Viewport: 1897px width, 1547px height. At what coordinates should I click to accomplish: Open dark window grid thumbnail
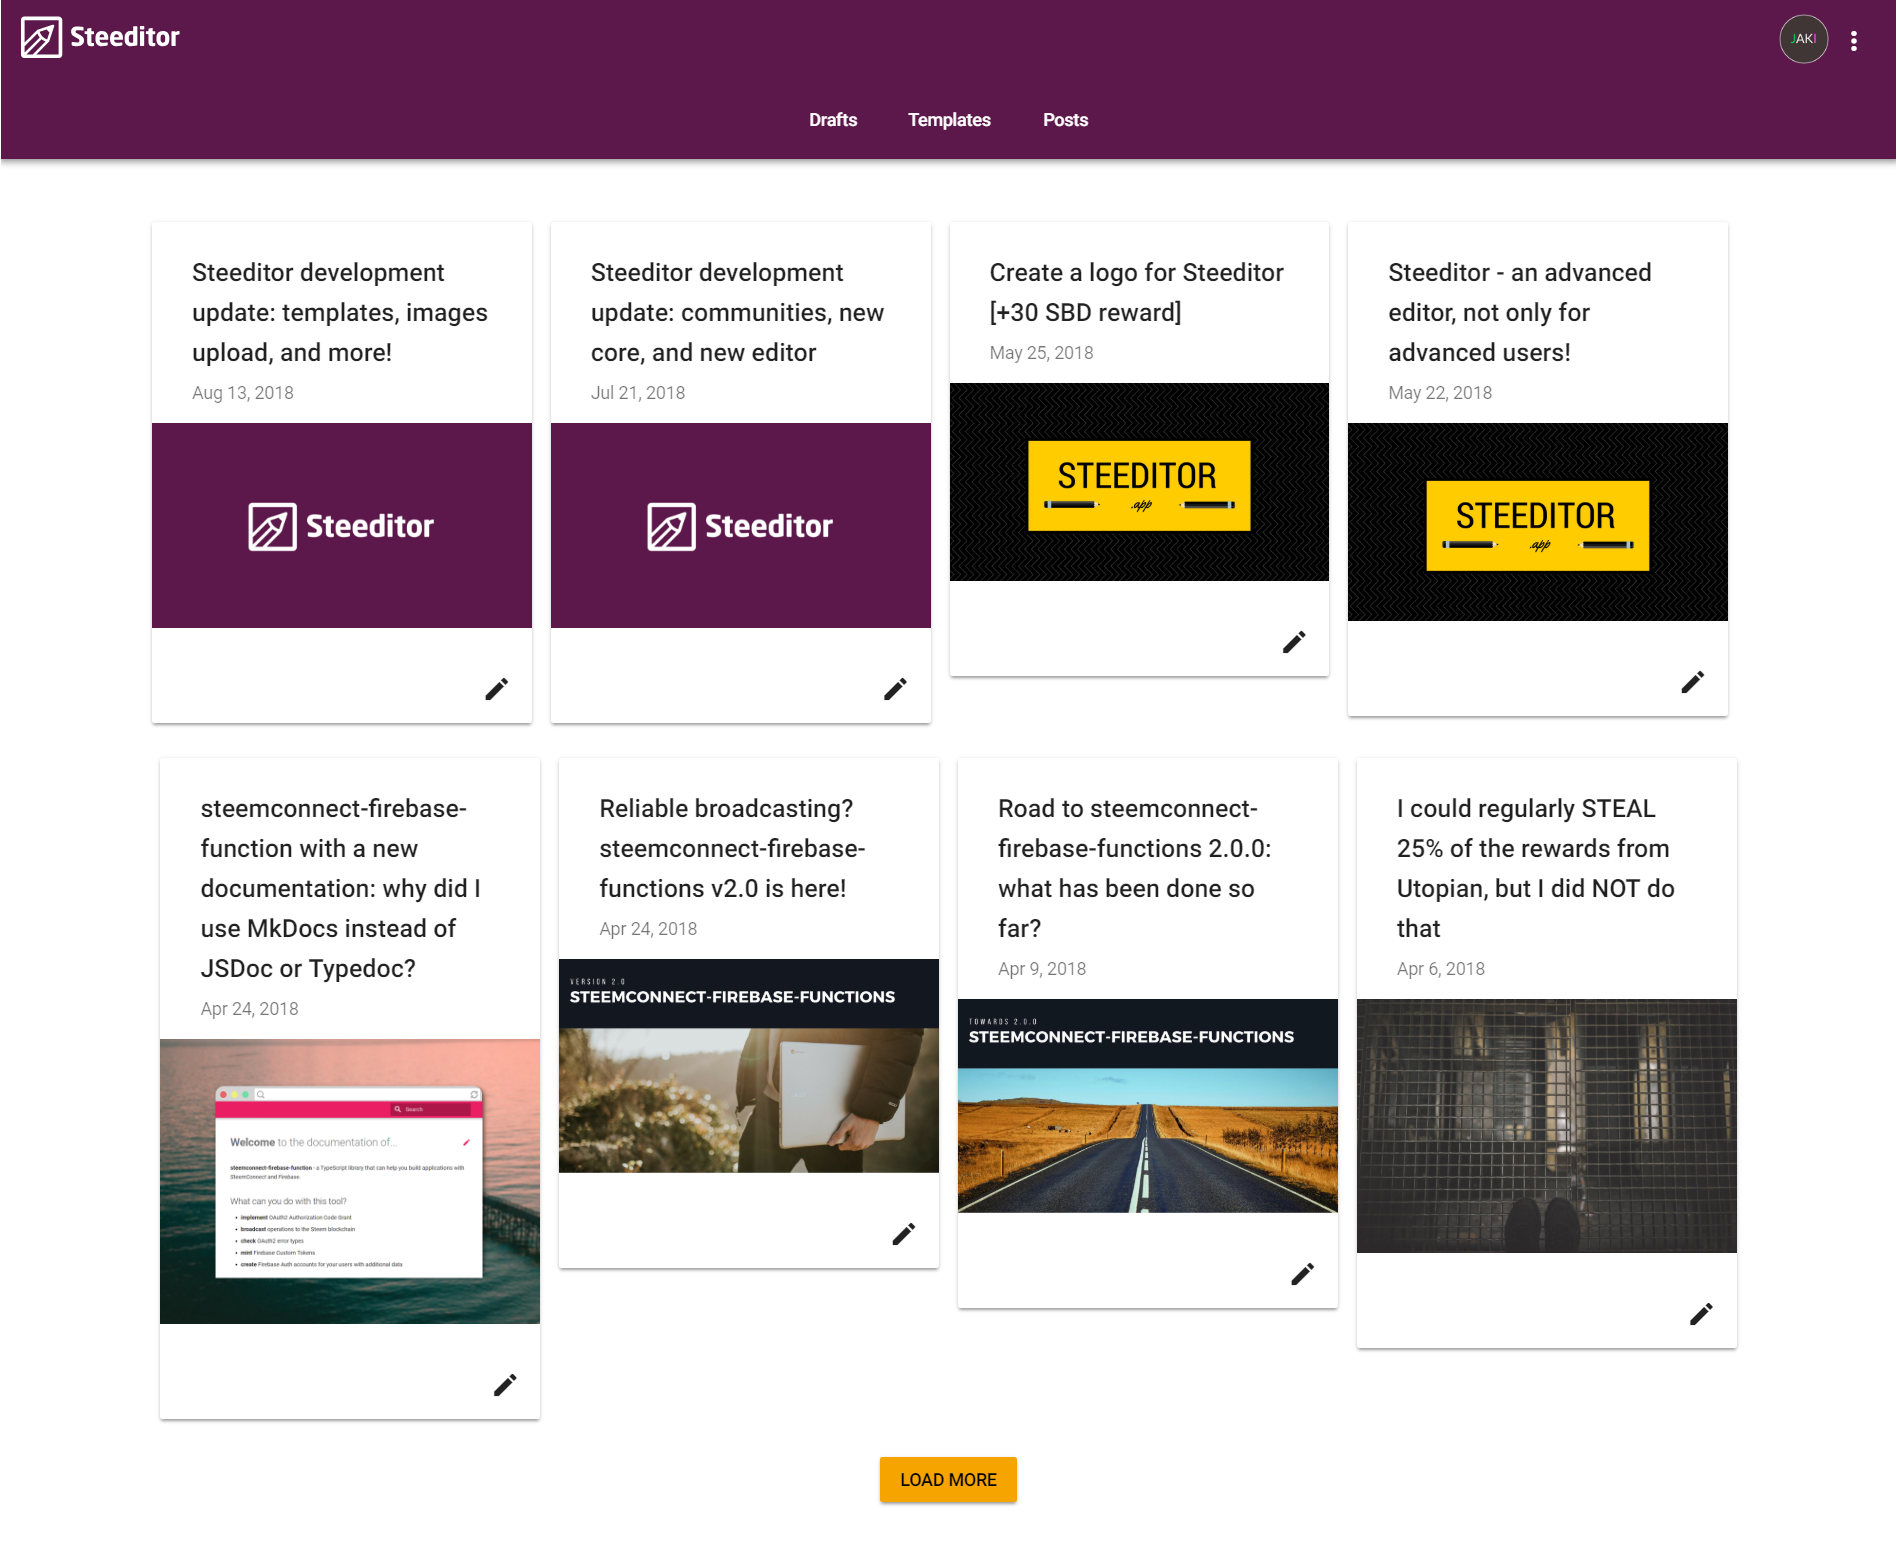[x=1547, y=1126]
